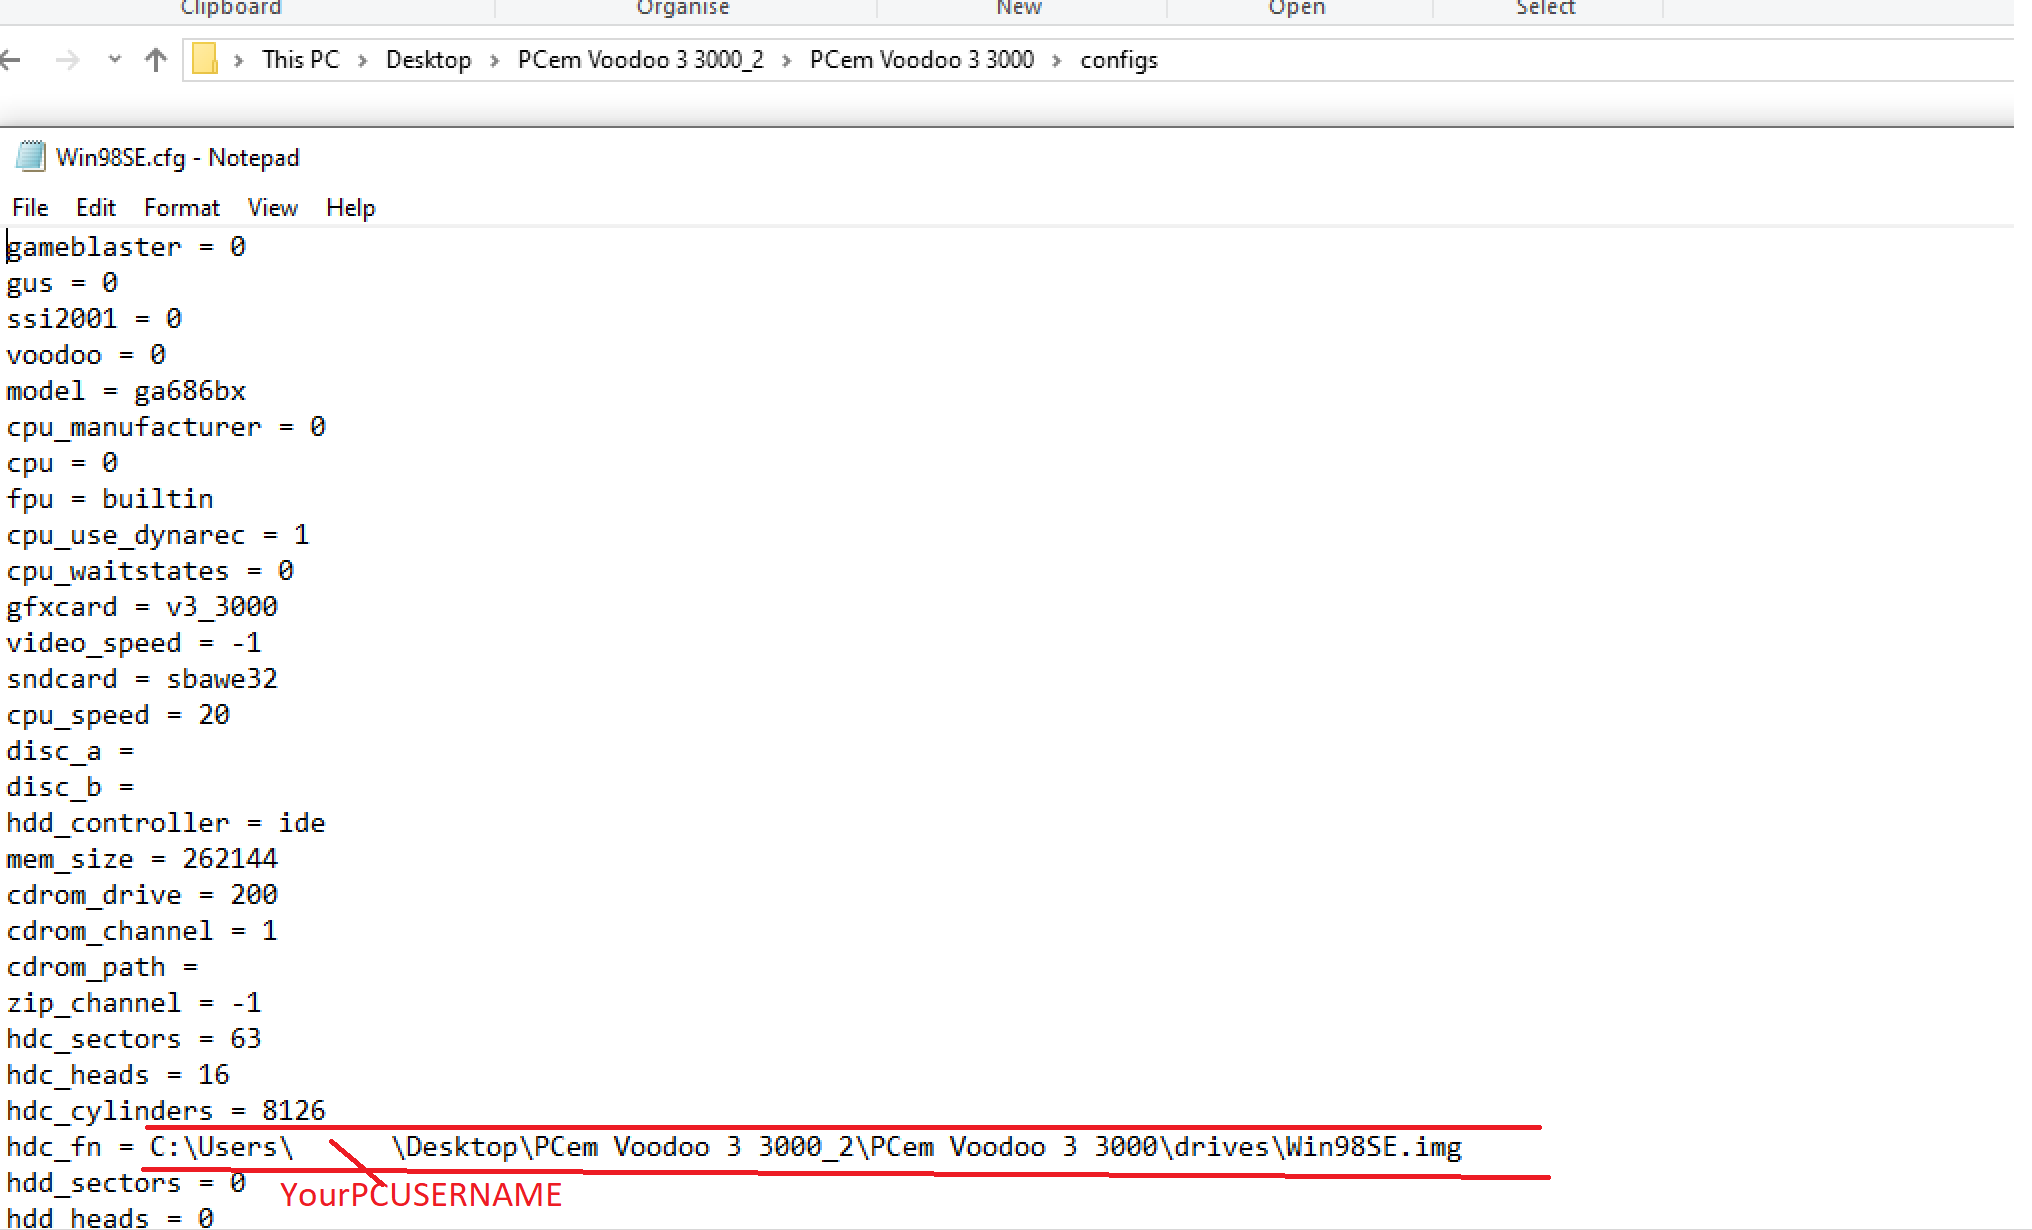Click the folder icon in address bar

[x=205, y=59]
